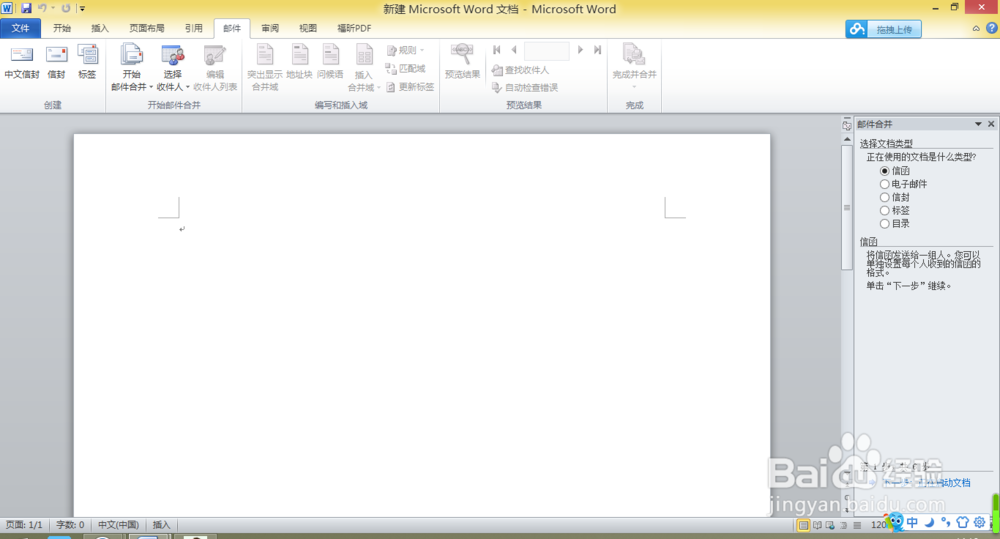Open the input method settings gear
Image resolution: width=1000 pixels, height=539 pixels.
pyautogui.click(x=980, y=522)
